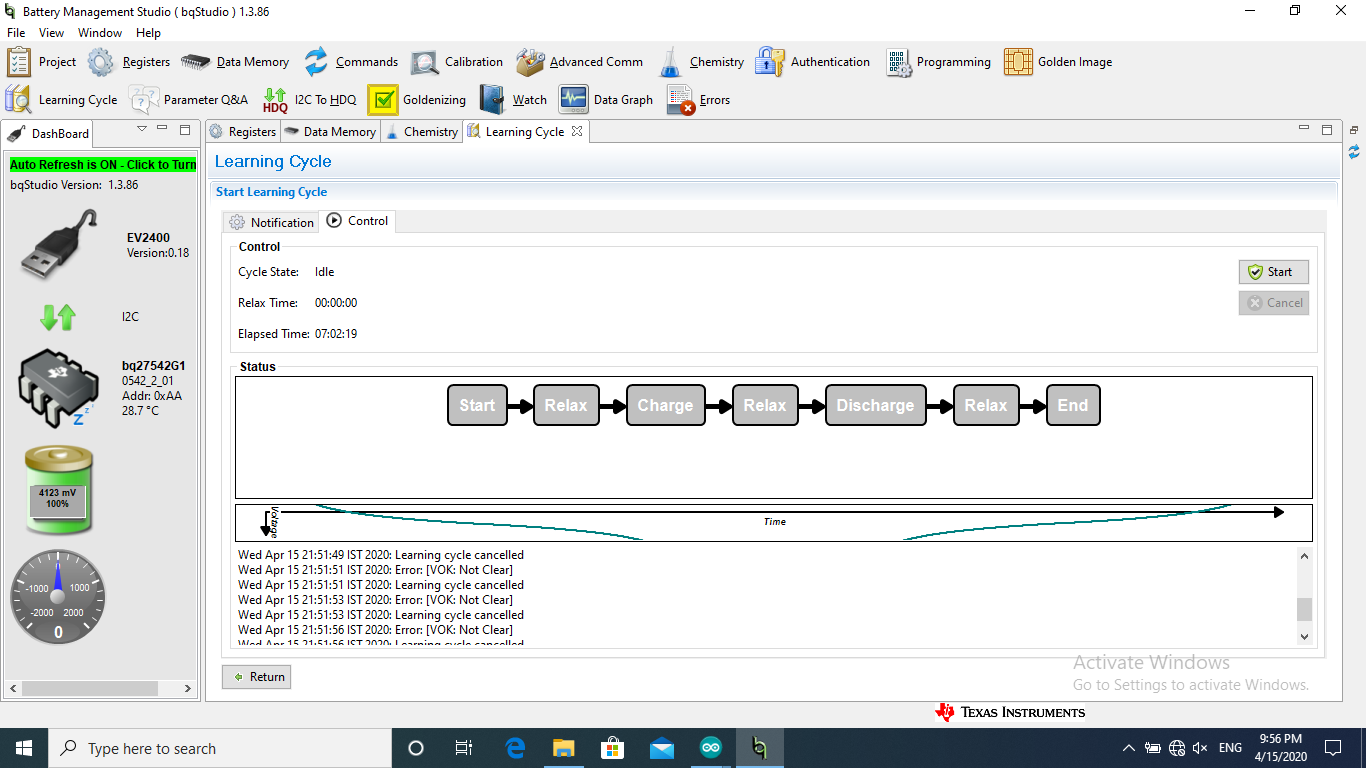The image size is (1366, 768).
Task: Click the Discharge stage box
Action: pos(875,405)
